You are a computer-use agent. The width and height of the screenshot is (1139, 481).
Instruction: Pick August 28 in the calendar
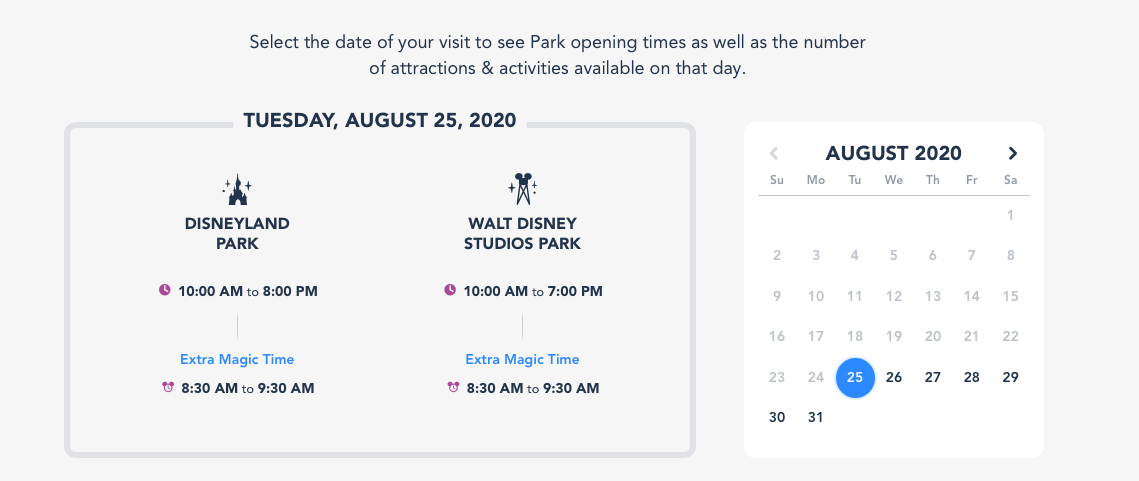click(x=971, y=377)
